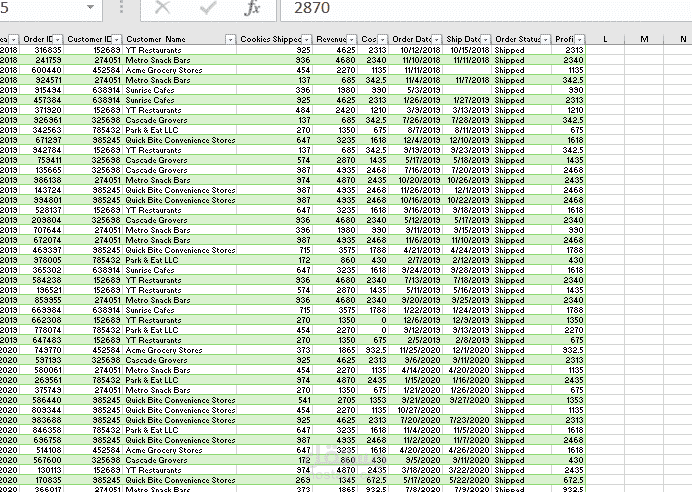Click Profit value for order 170835
Screen dimensions: 692x492
(568, 480)
